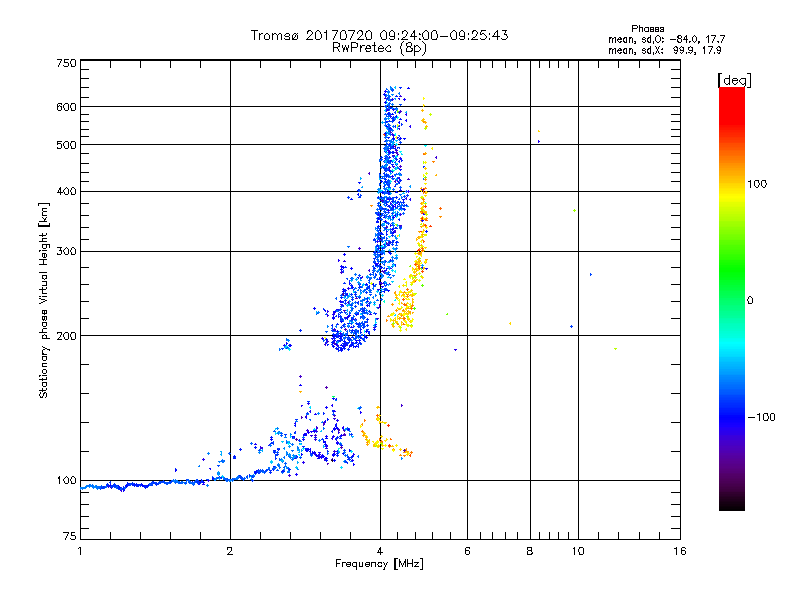
Task: Click the colorbar tick label '0'
Action: coord(750,301)
